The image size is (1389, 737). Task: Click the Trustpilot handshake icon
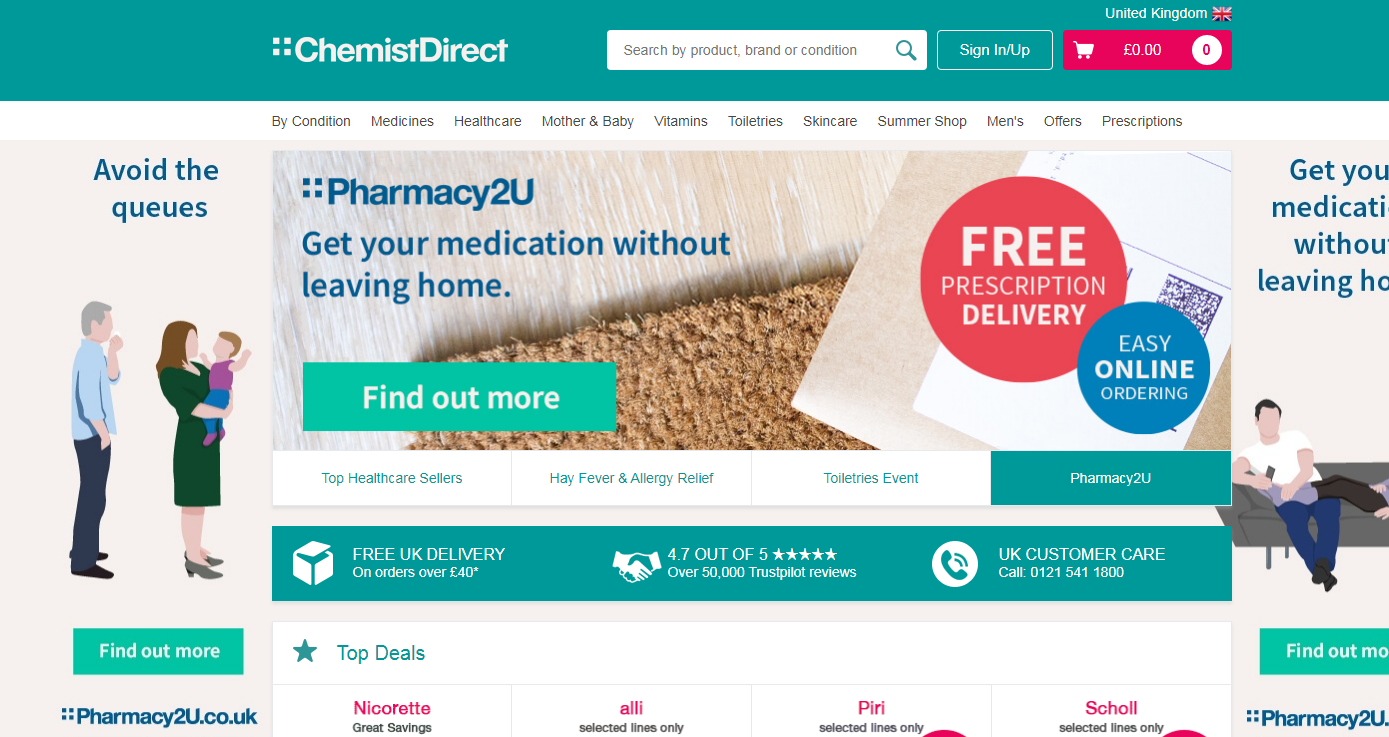[636, 566]
